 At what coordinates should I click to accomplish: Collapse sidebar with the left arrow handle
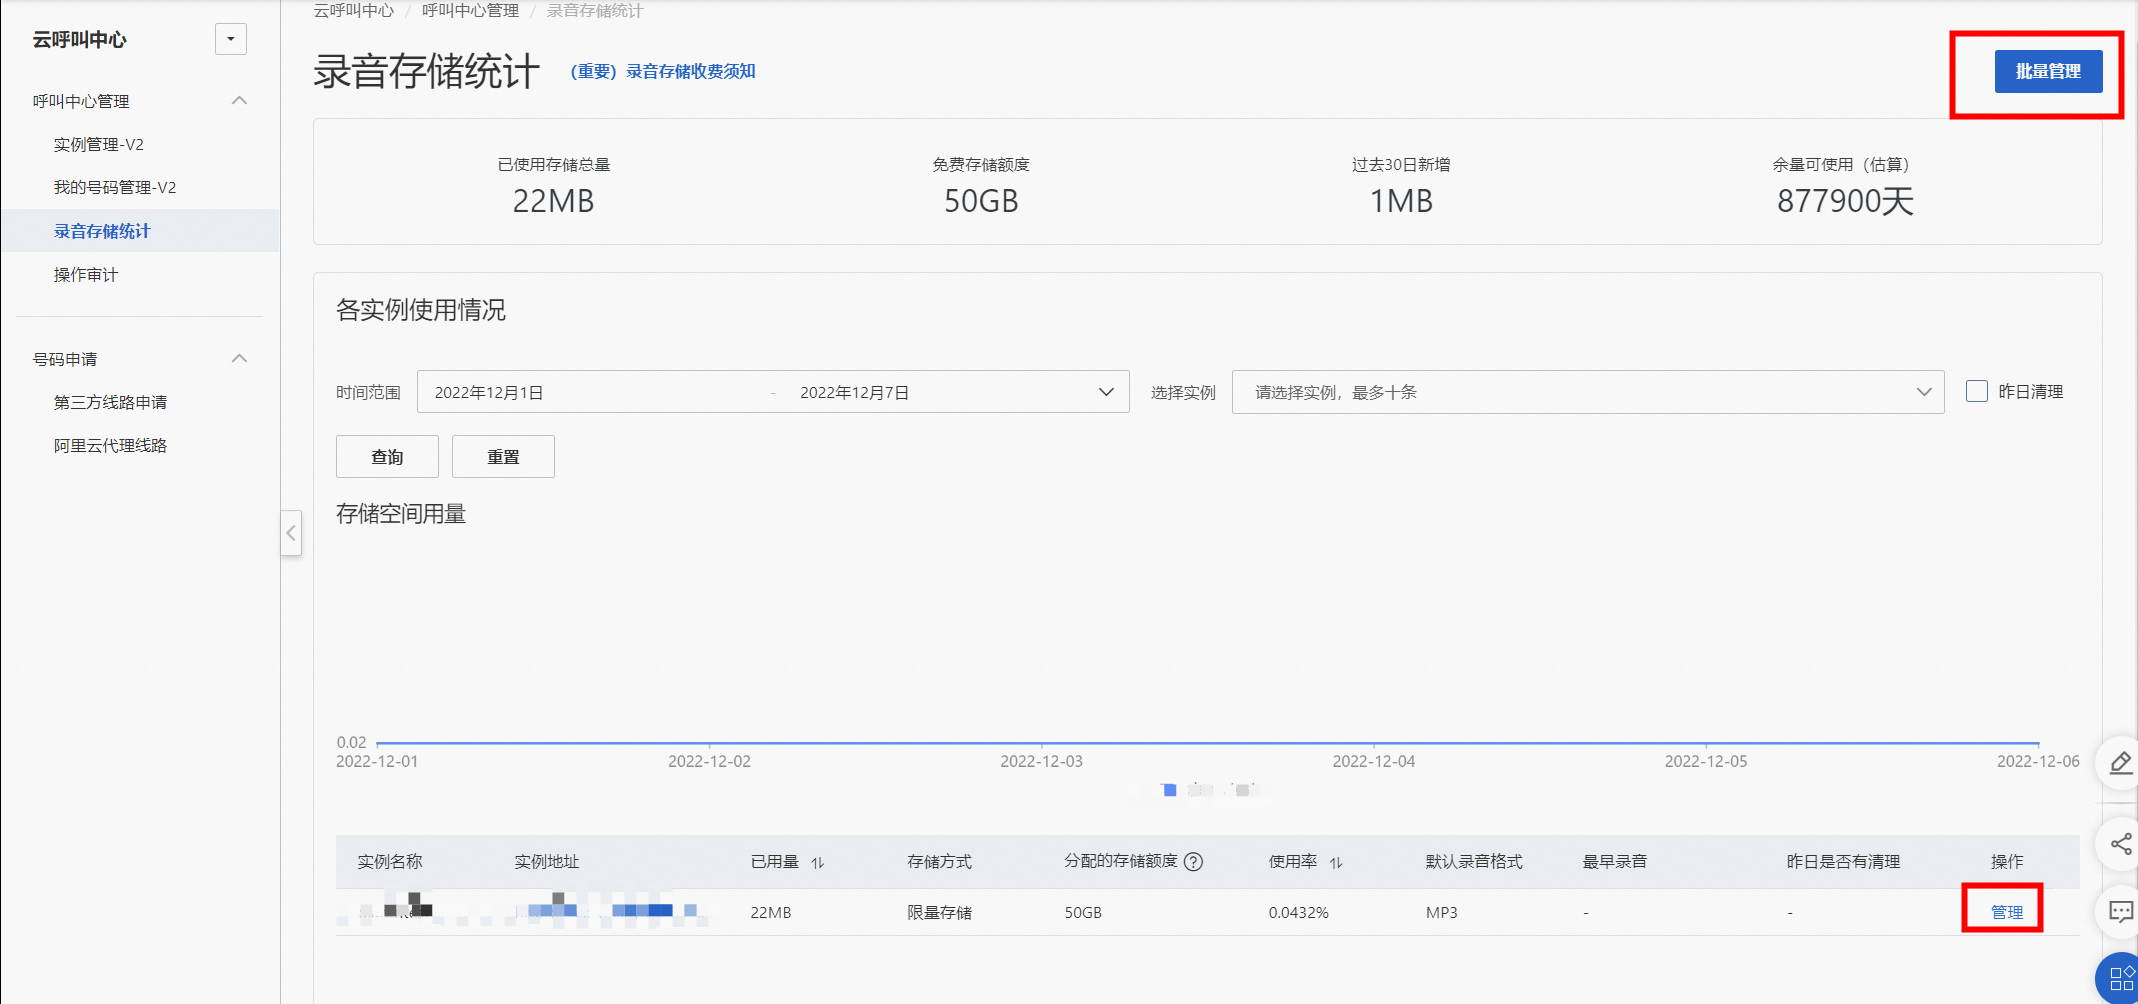click(x=291, y=533)
